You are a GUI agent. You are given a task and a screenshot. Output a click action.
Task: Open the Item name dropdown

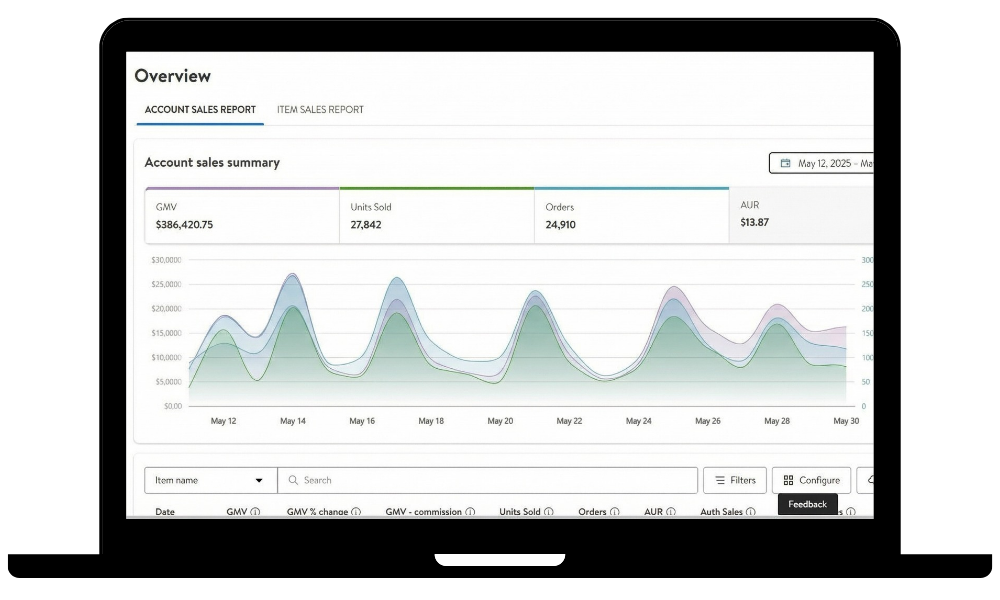click(x=210, y=480)
